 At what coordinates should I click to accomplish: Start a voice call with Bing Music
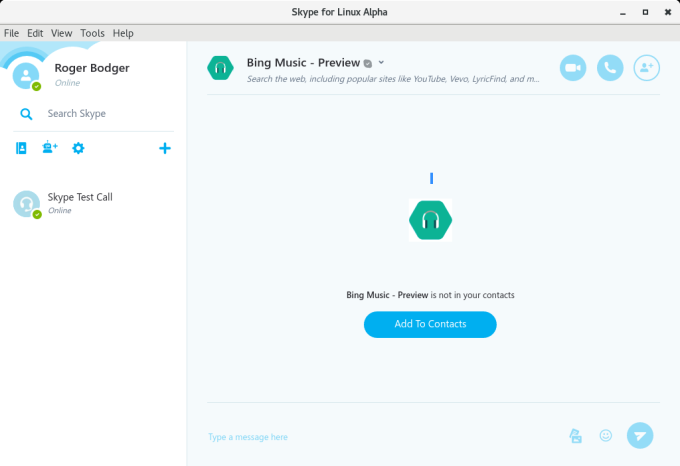click(610, 67)
